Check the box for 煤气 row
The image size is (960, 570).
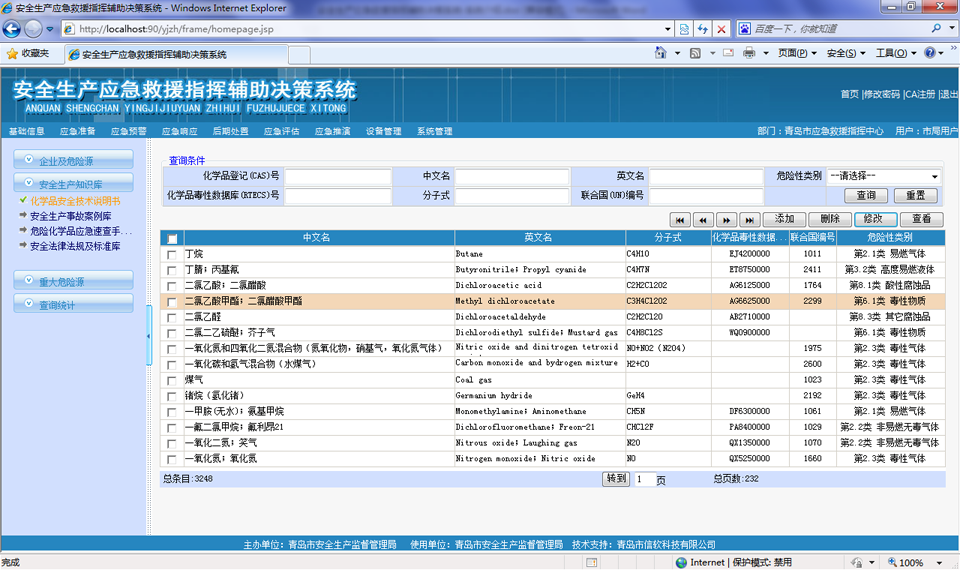tap(172, 380)
